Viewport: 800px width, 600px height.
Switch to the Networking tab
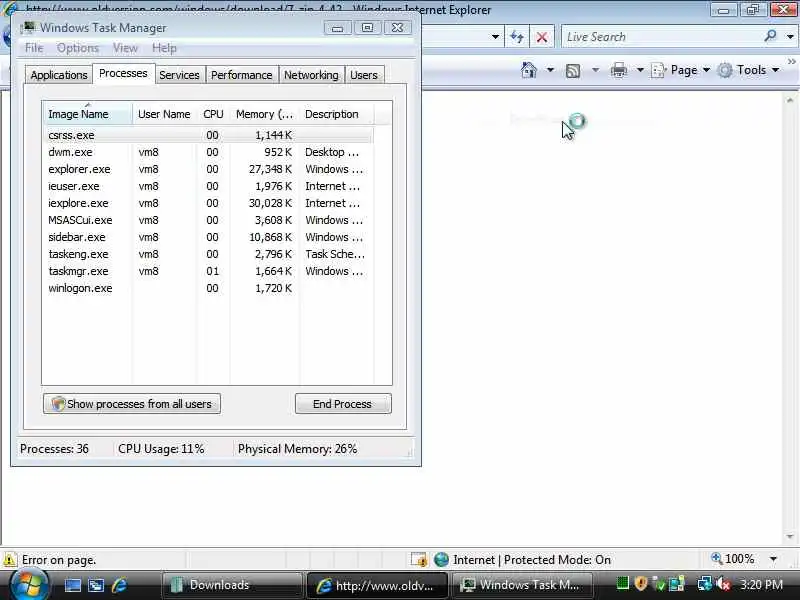[311, 75]
